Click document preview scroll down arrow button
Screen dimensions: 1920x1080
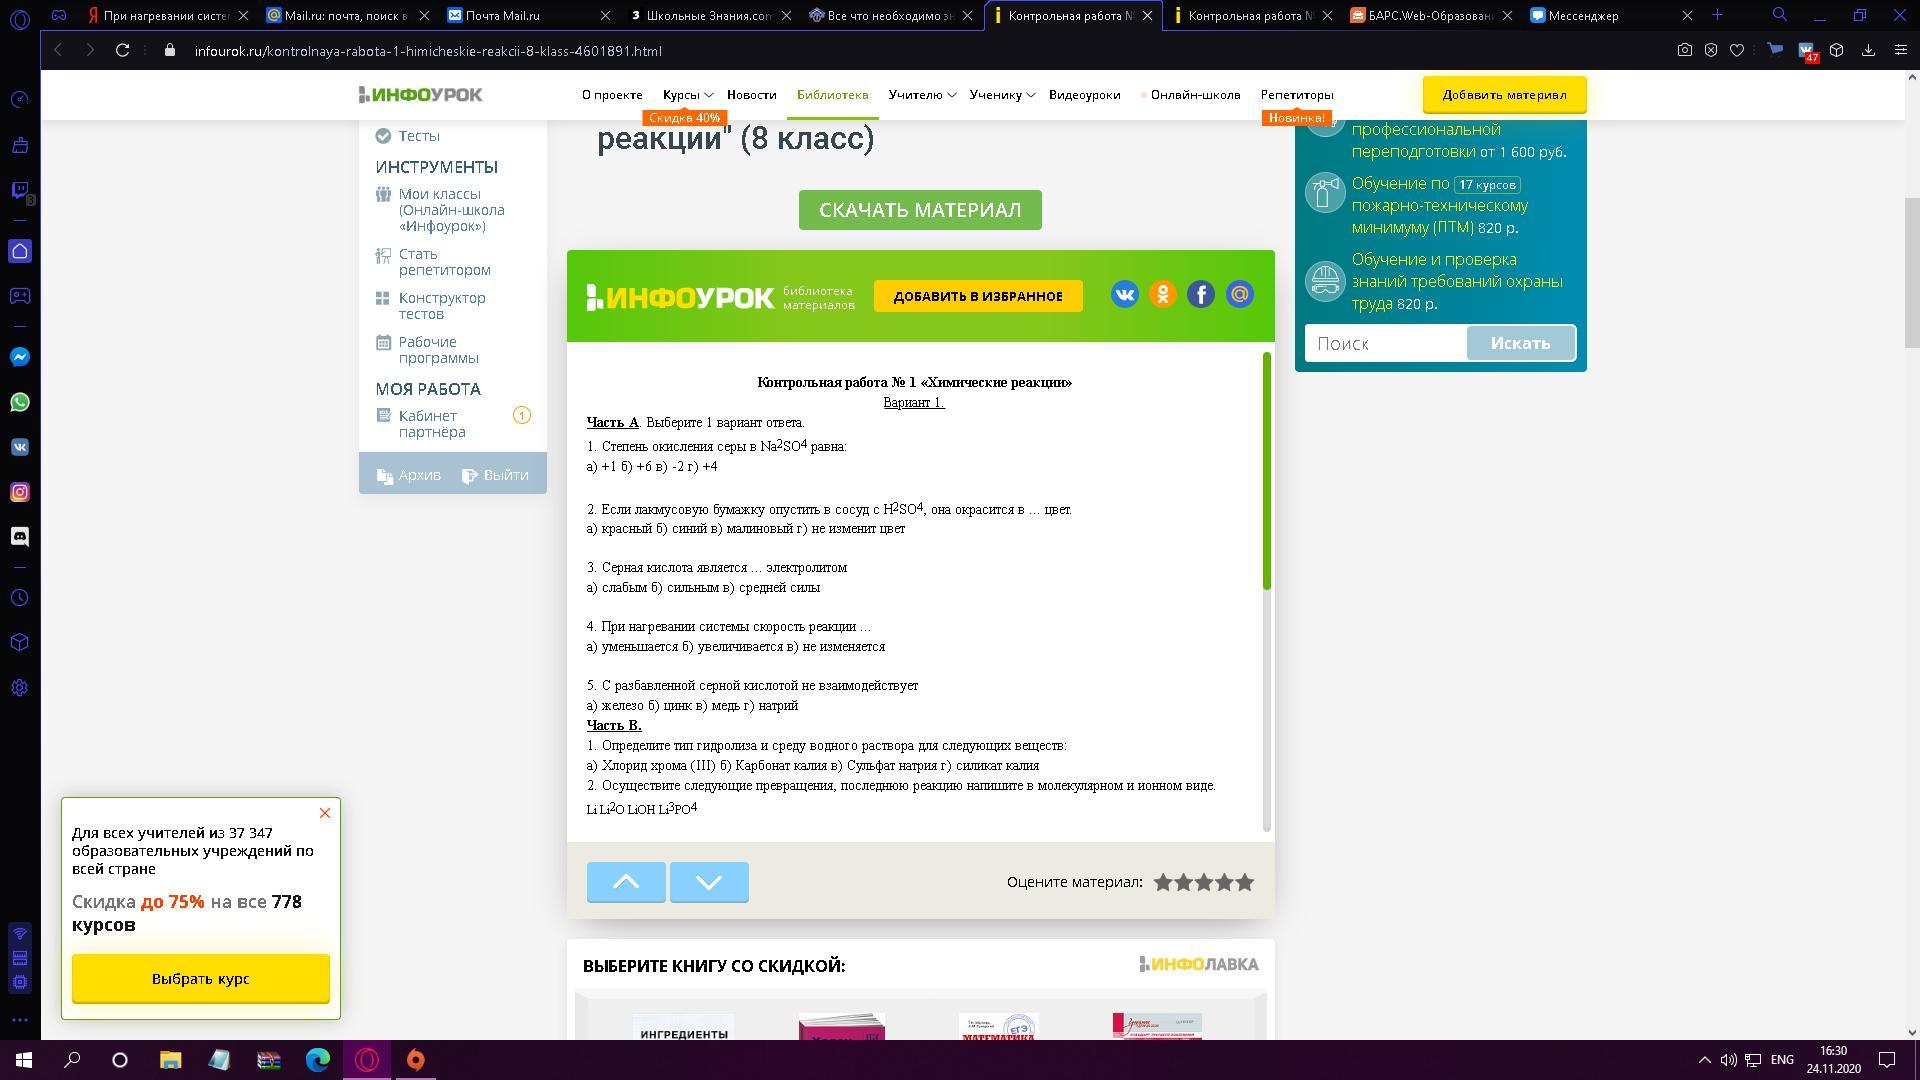709,882
